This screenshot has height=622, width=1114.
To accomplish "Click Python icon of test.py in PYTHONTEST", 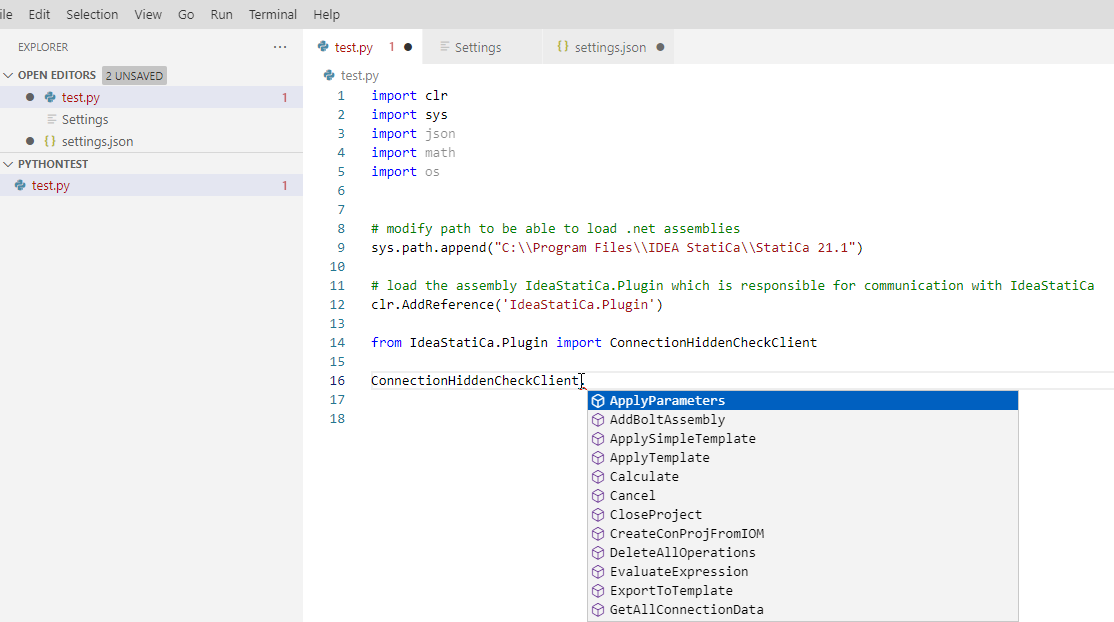I will point(20,186).
